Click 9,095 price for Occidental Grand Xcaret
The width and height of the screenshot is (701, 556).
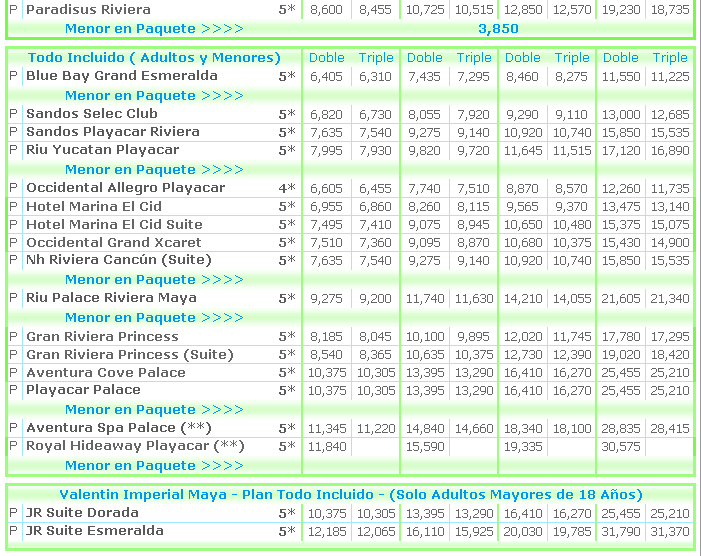pyautogui.click(x=424, y=243)
